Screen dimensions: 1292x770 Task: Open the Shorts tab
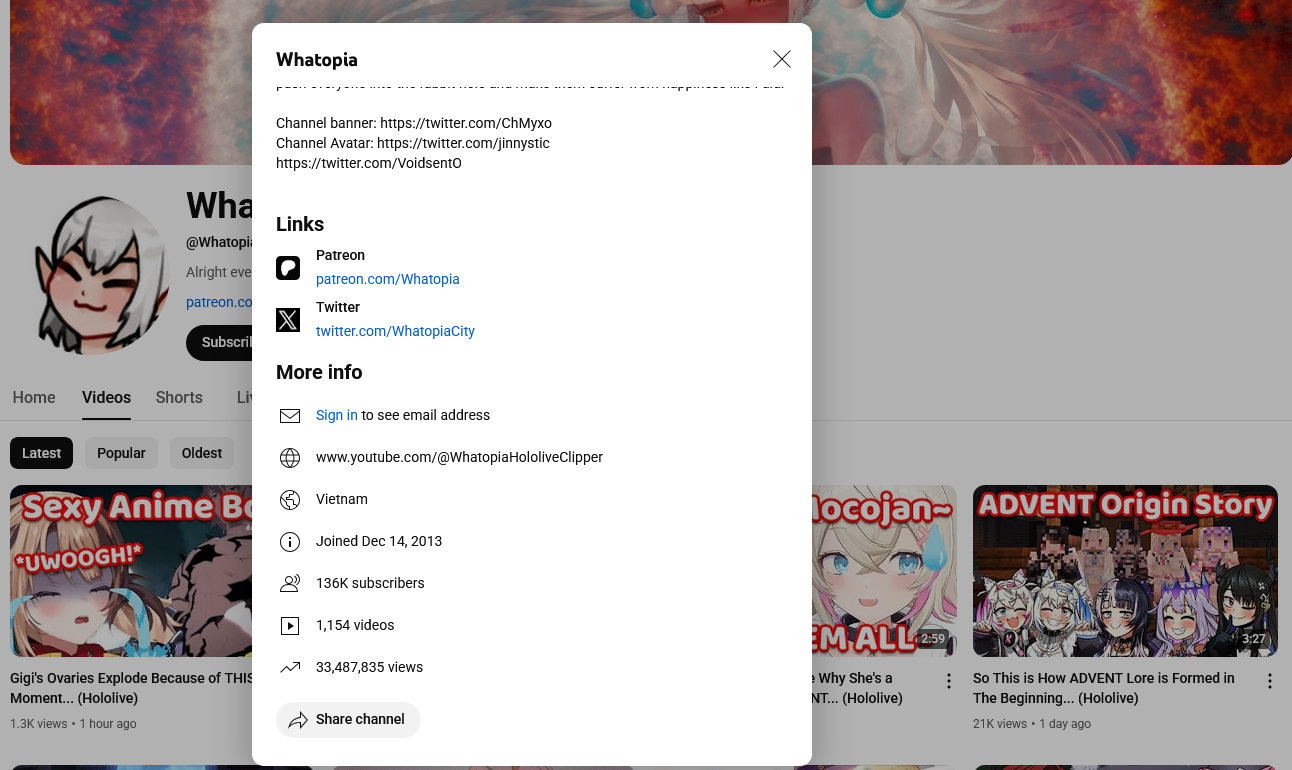pyautogui.click(x=179, y=397)
